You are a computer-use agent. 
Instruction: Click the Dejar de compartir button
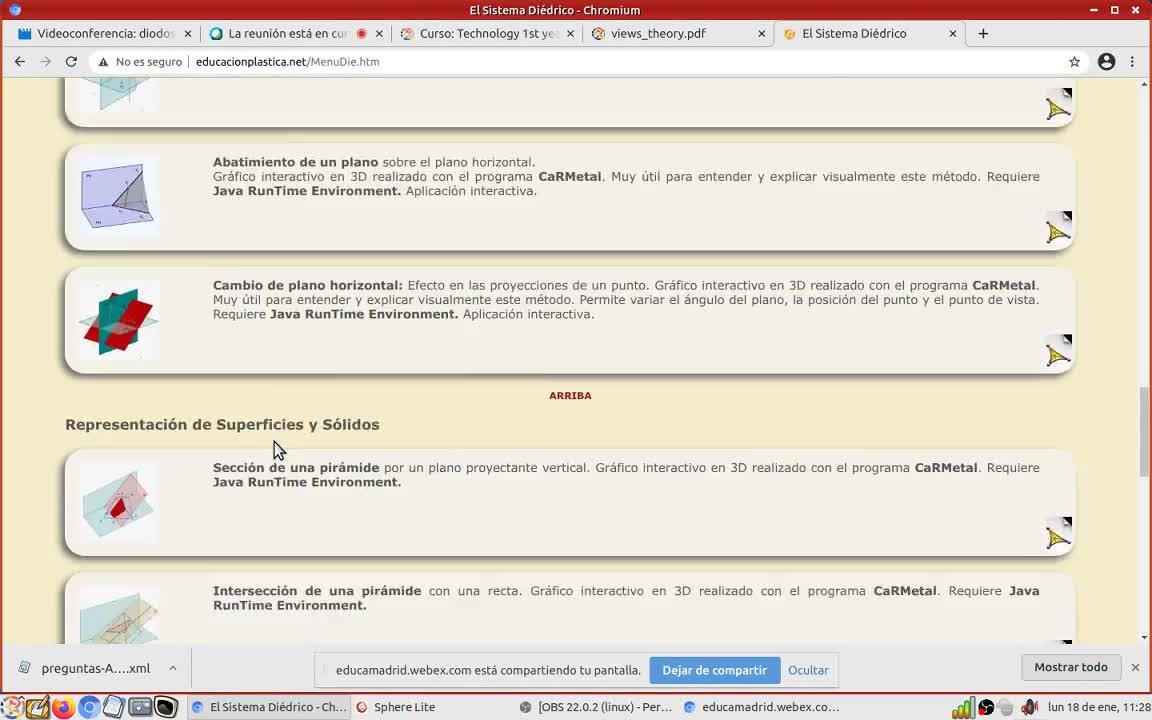pyautogui.click(x=714, y=670)
